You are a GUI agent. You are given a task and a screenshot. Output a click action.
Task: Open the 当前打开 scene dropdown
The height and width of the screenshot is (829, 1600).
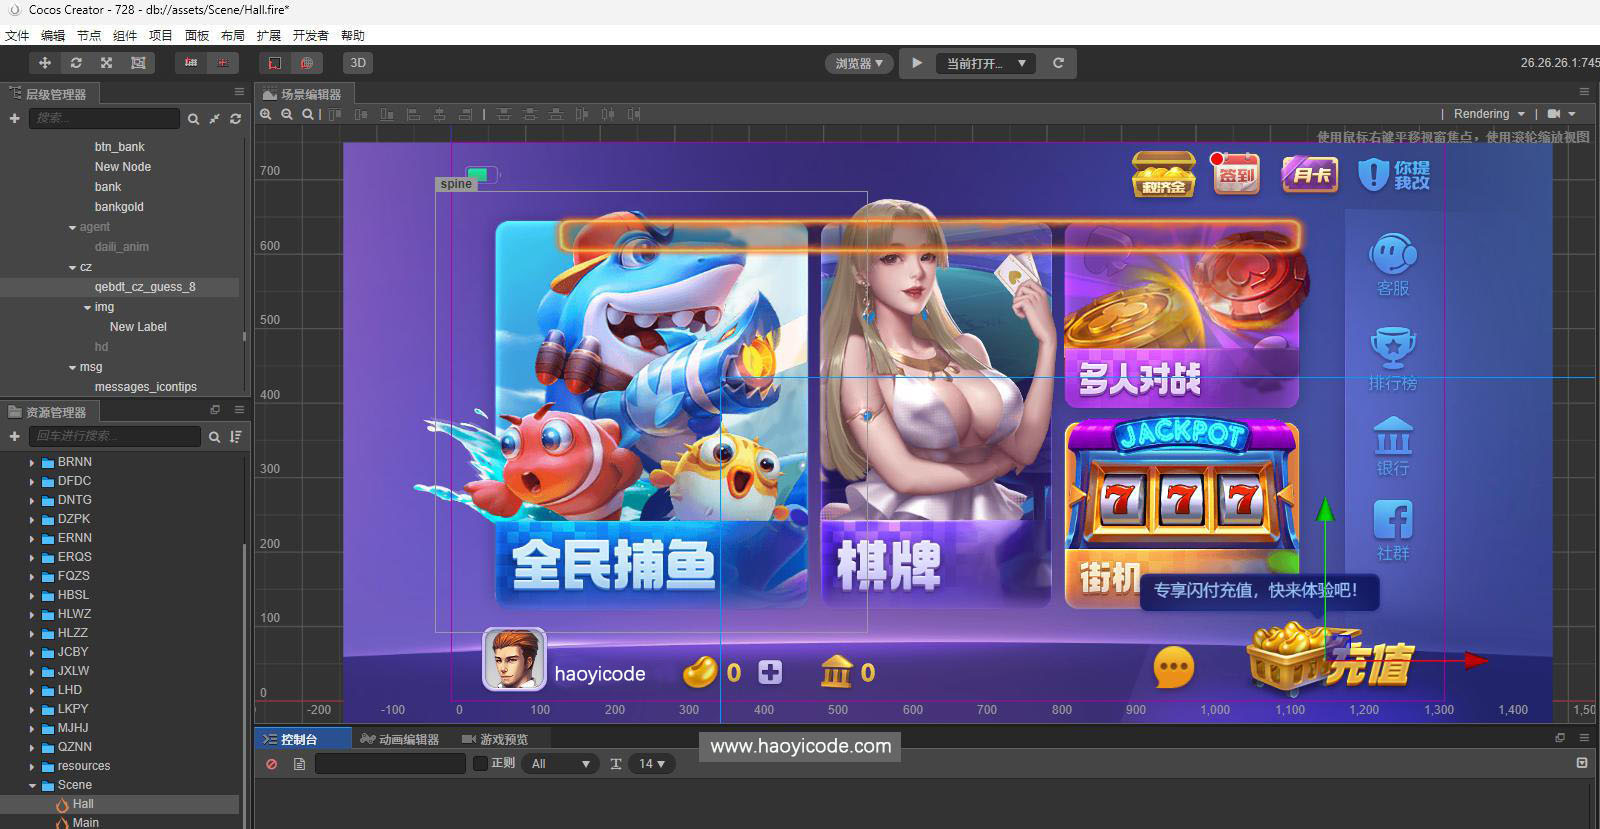coord(987,63)
